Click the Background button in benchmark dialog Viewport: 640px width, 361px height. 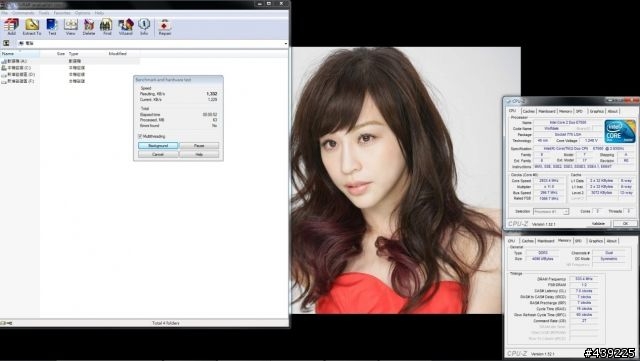[158, 146]
